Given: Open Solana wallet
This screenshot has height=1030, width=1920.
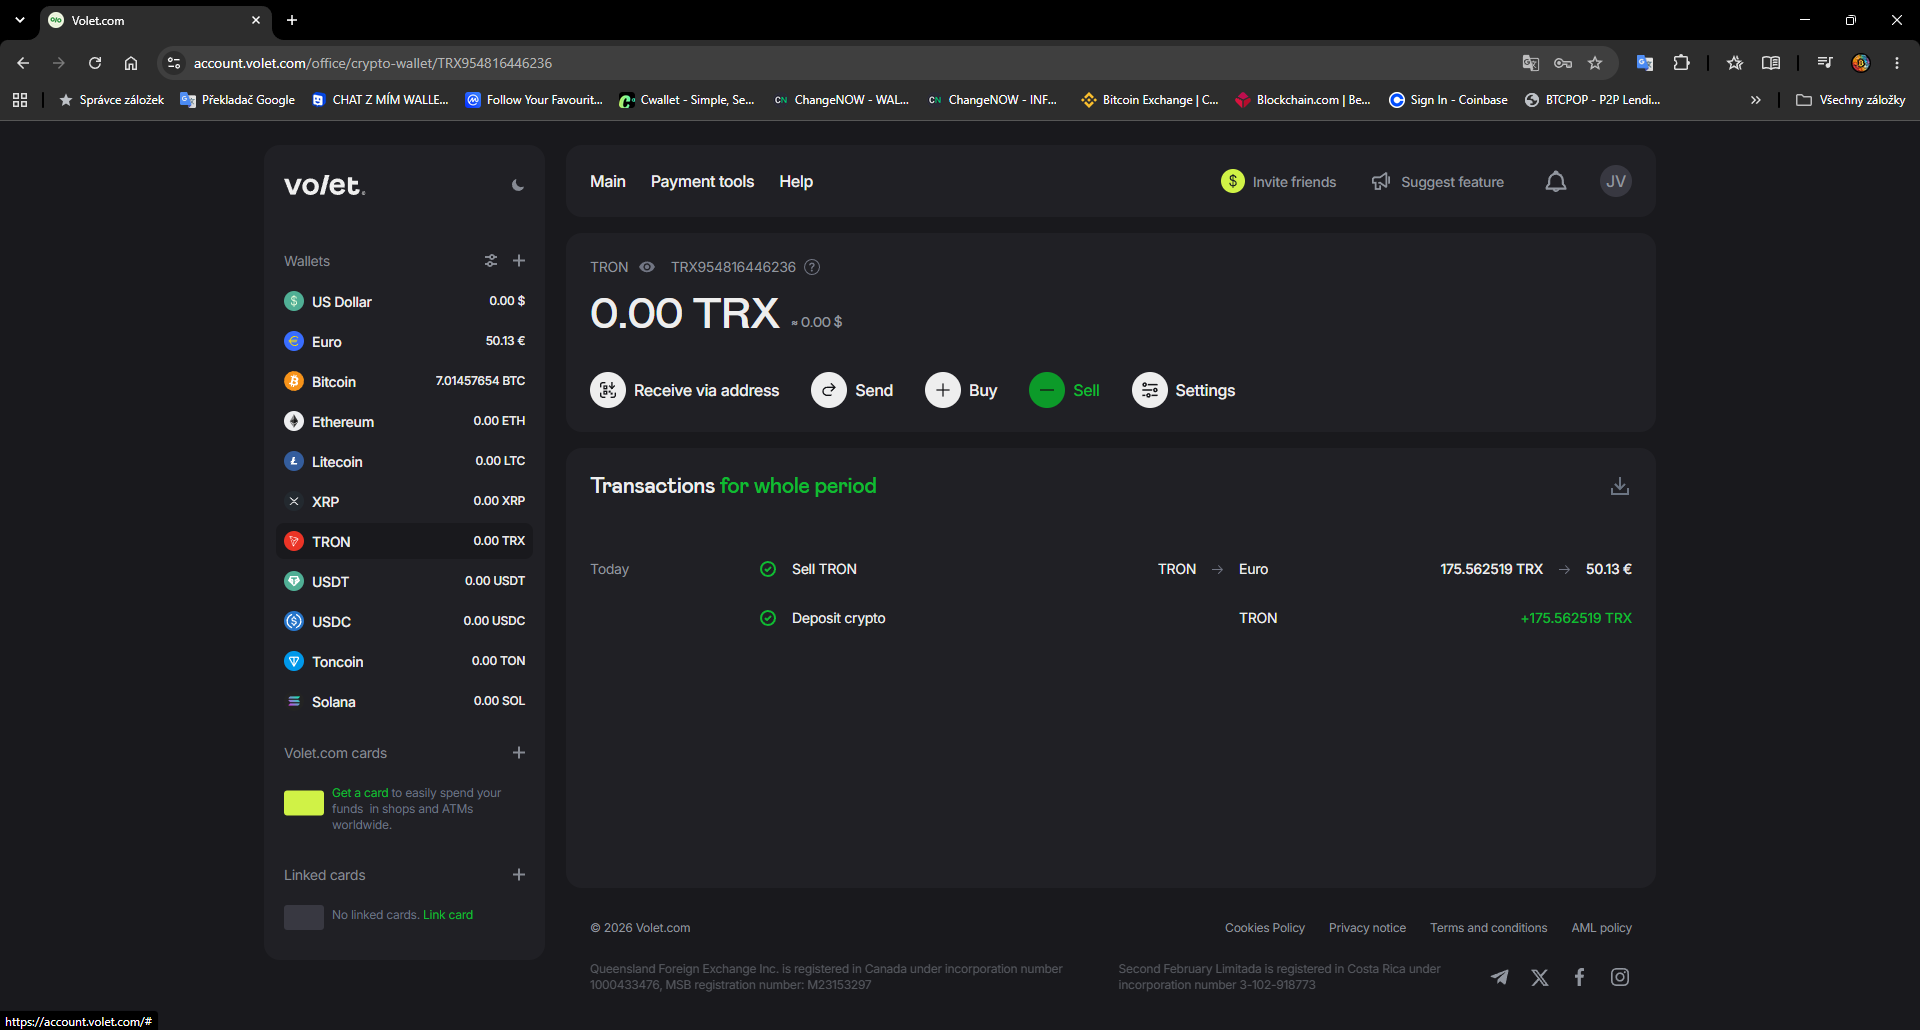Looking at the screenshot, I should click(404, 701).
